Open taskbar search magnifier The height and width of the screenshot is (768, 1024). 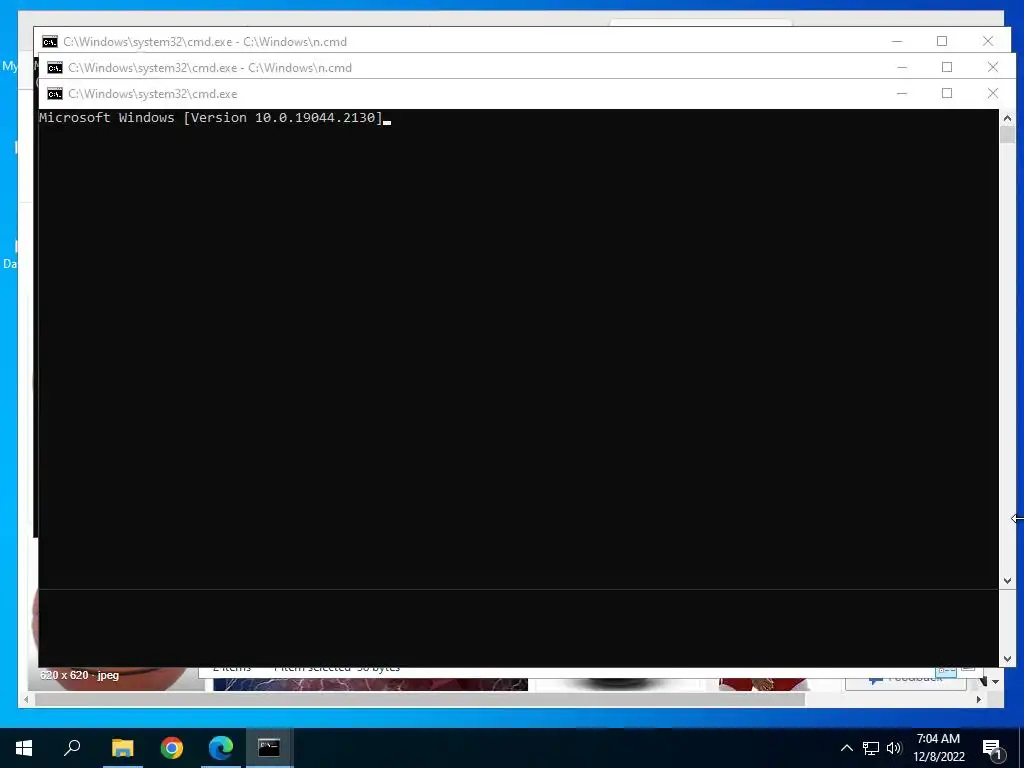[x=72, y=747]
